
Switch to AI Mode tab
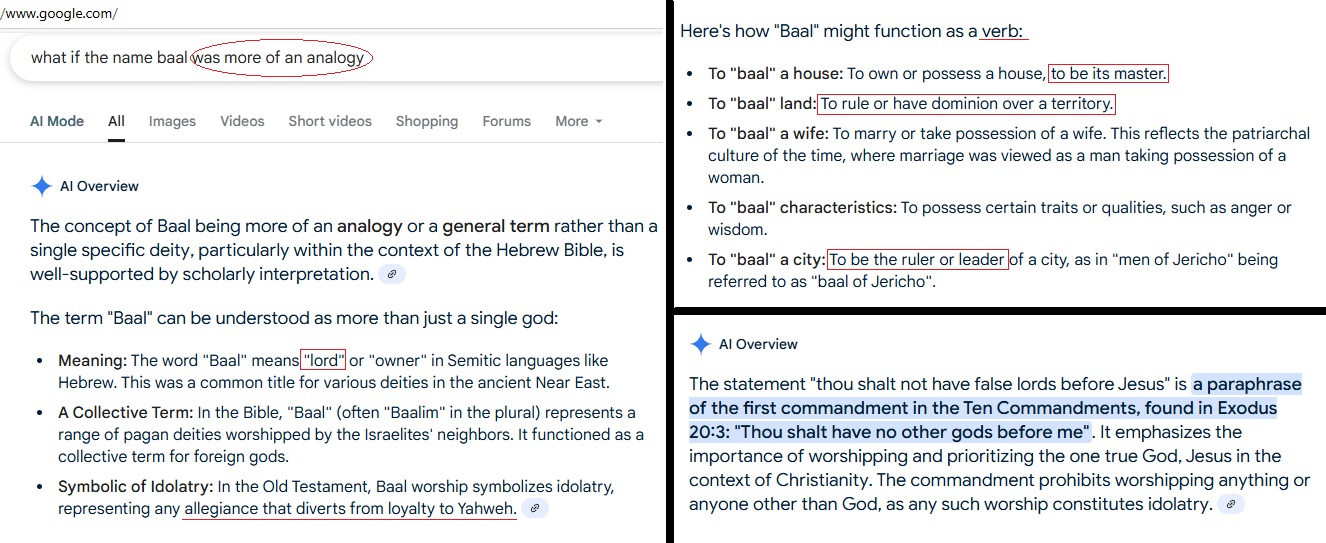57,121
